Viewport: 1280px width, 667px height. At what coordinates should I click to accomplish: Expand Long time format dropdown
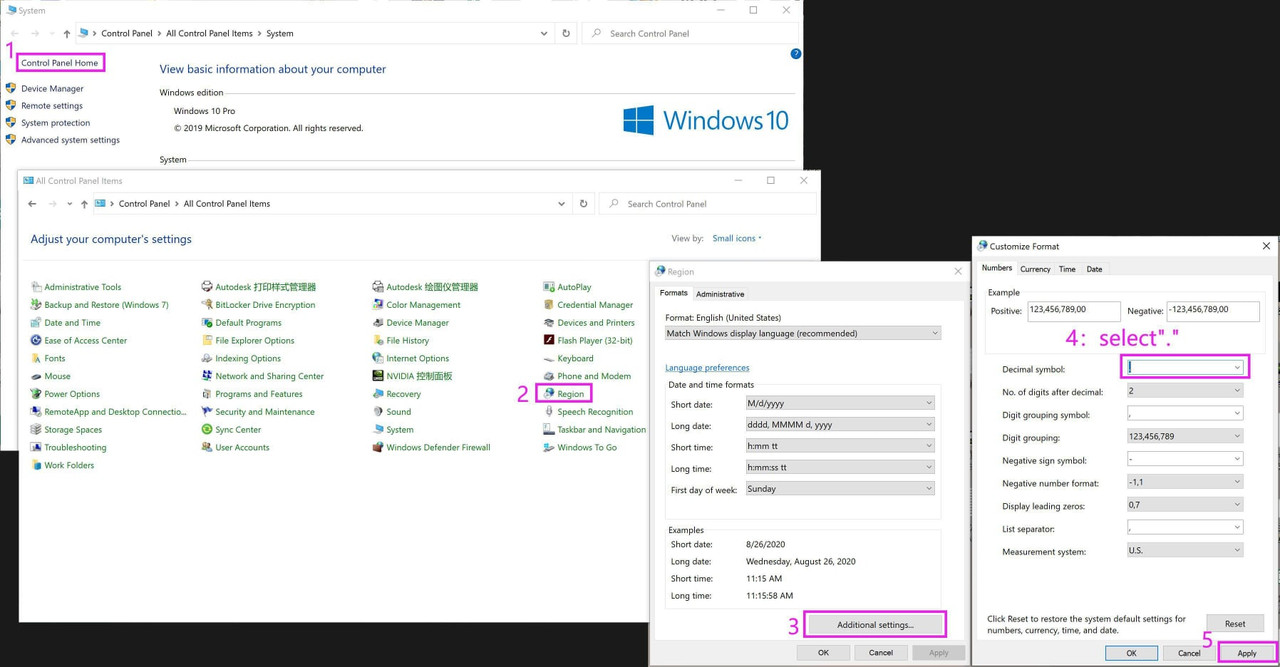[840, 467]
